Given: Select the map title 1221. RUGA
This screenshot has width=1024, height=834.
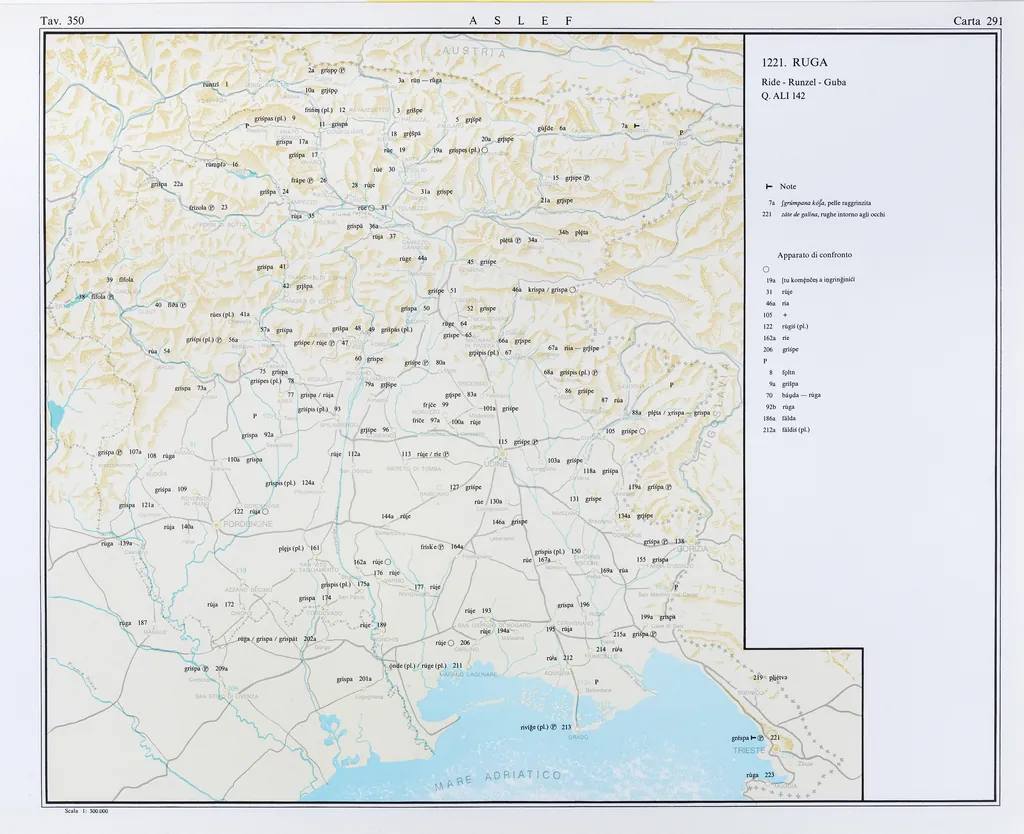Looking at the screenshot, I should 794,62.
